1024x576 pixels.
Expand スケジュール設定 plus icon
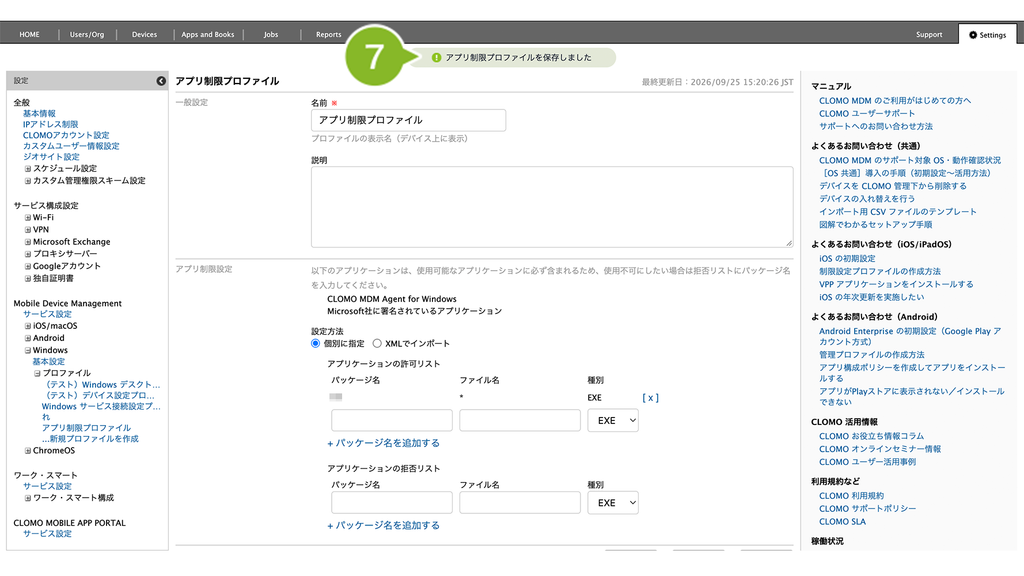coord(28,168)
